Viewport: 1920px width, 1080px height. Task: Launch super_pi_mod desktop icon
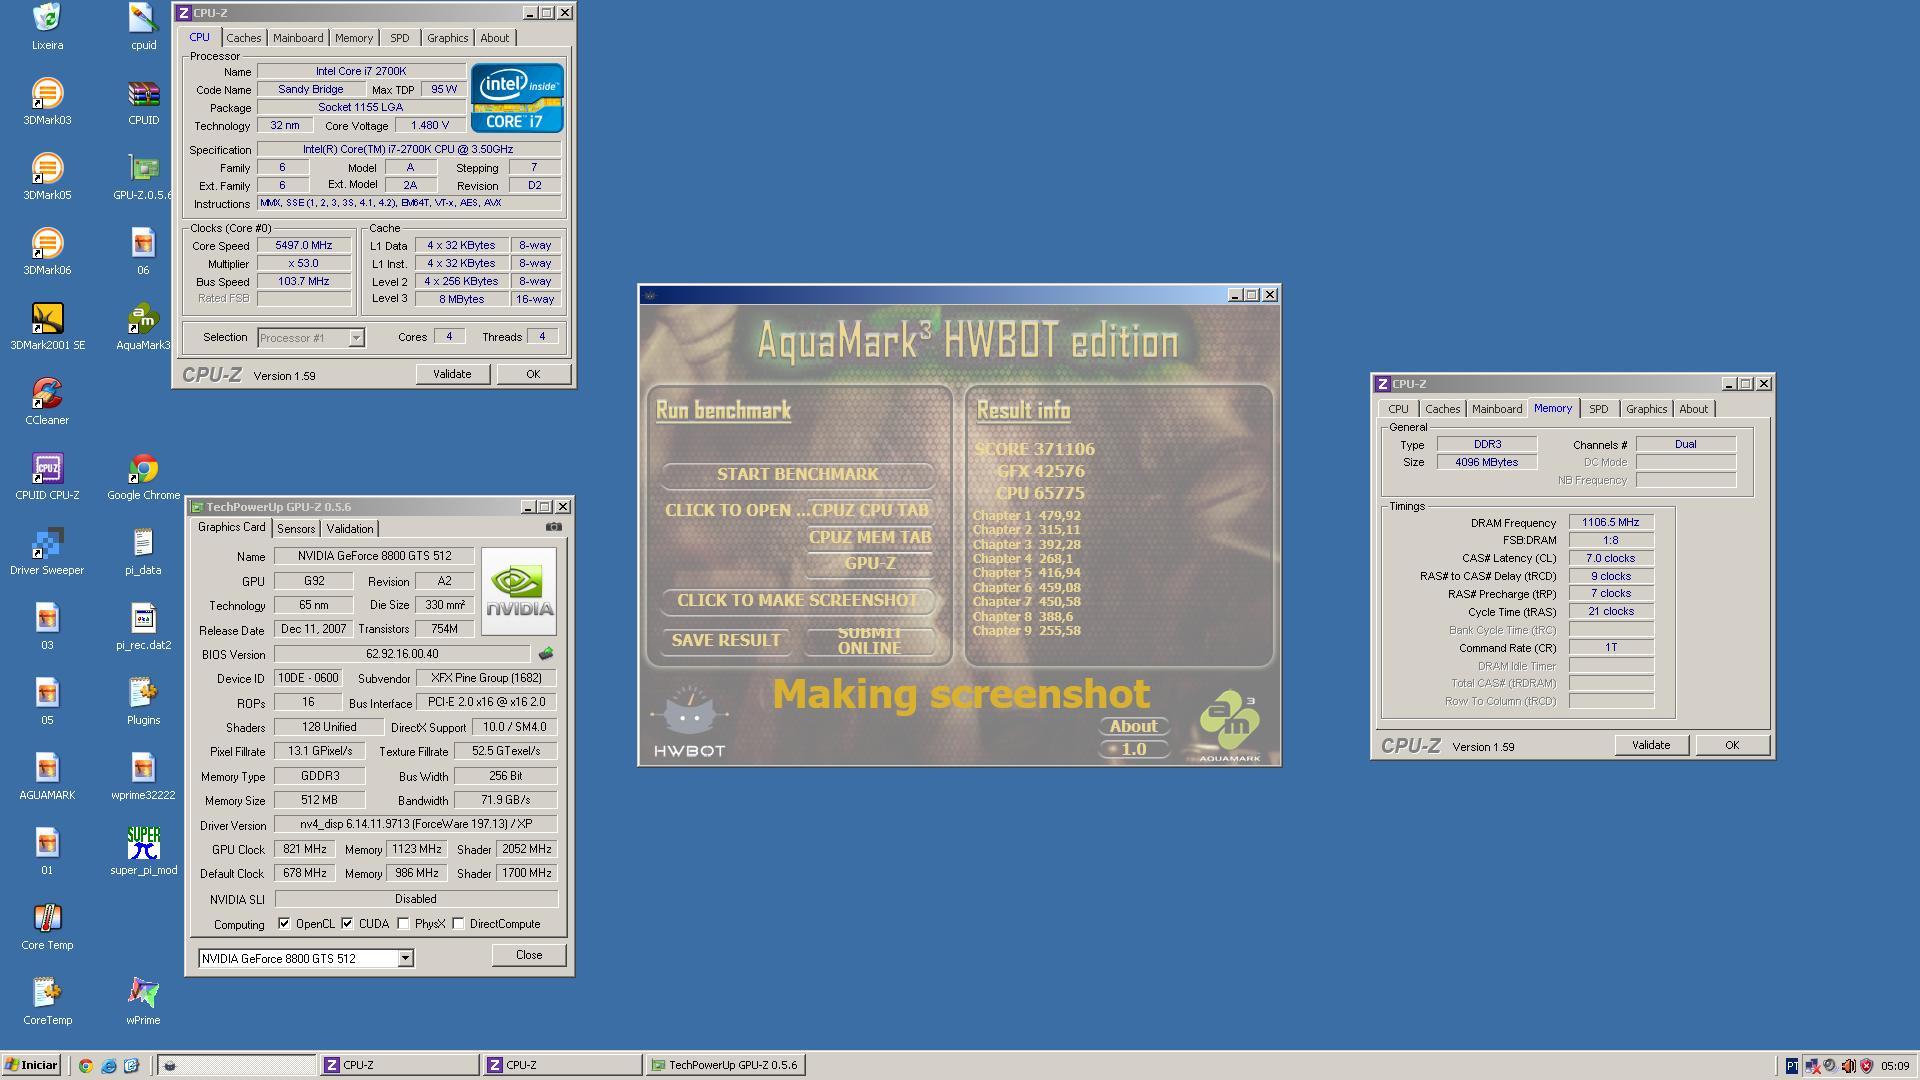[x=143, y=850]
